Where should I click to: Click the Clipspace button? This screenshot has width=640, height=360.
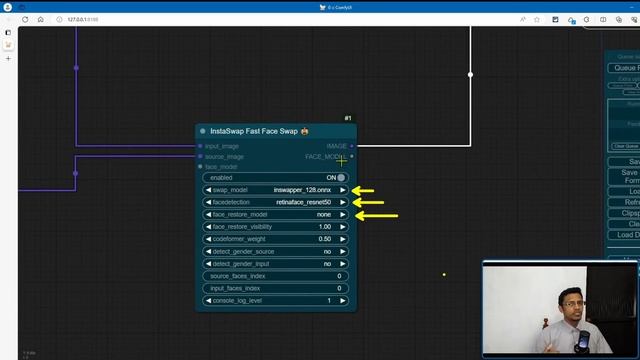click(624, 213)
